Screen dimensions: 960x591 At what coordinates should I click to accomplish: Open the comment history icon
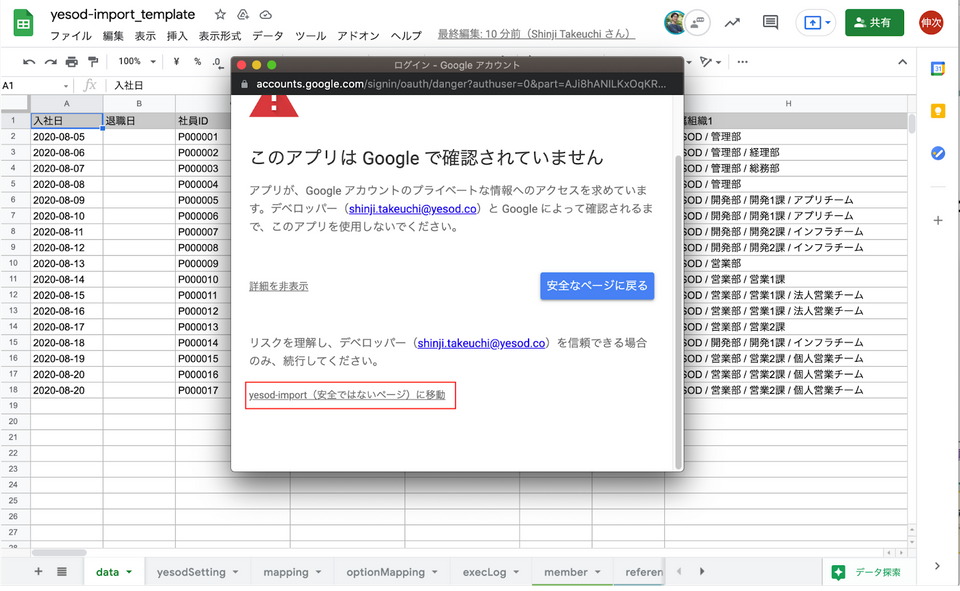(x=770, y=23)
